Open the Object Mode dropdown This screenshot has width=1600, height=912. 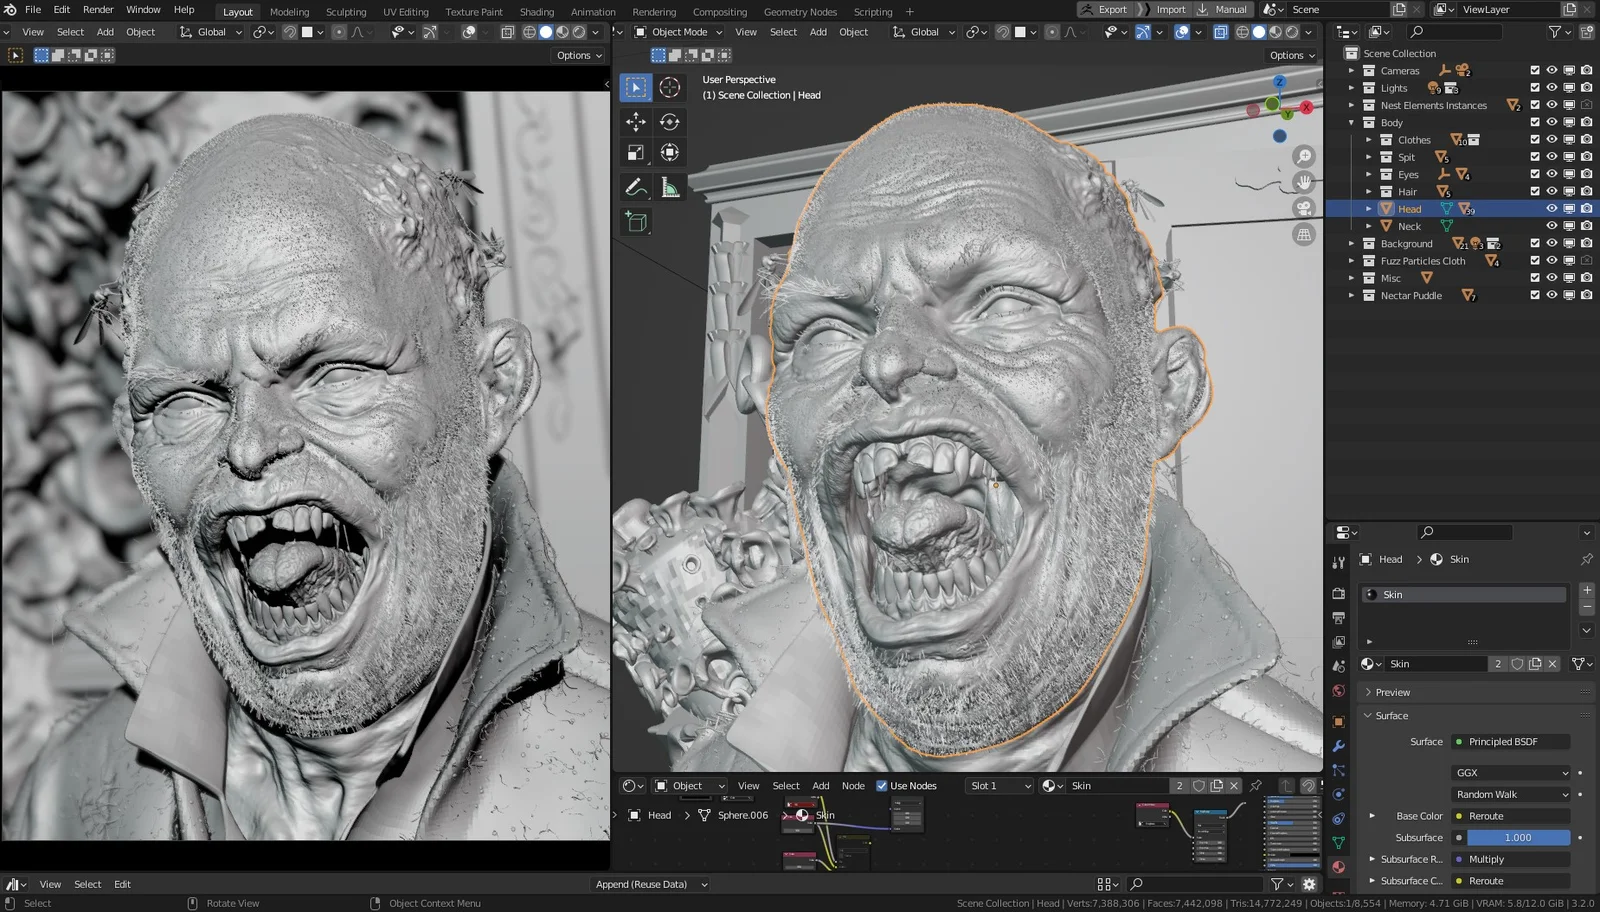pyautogui.click(x=680, y=31)
